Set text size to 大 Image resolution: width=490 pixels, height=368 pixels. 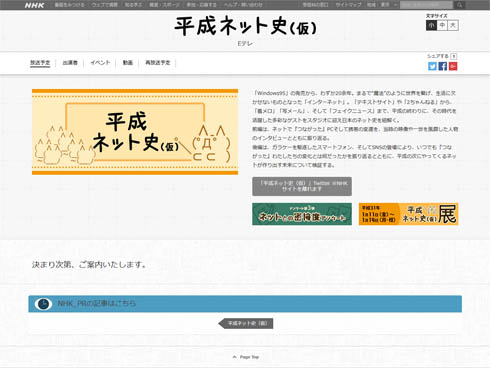coord(453,25)
